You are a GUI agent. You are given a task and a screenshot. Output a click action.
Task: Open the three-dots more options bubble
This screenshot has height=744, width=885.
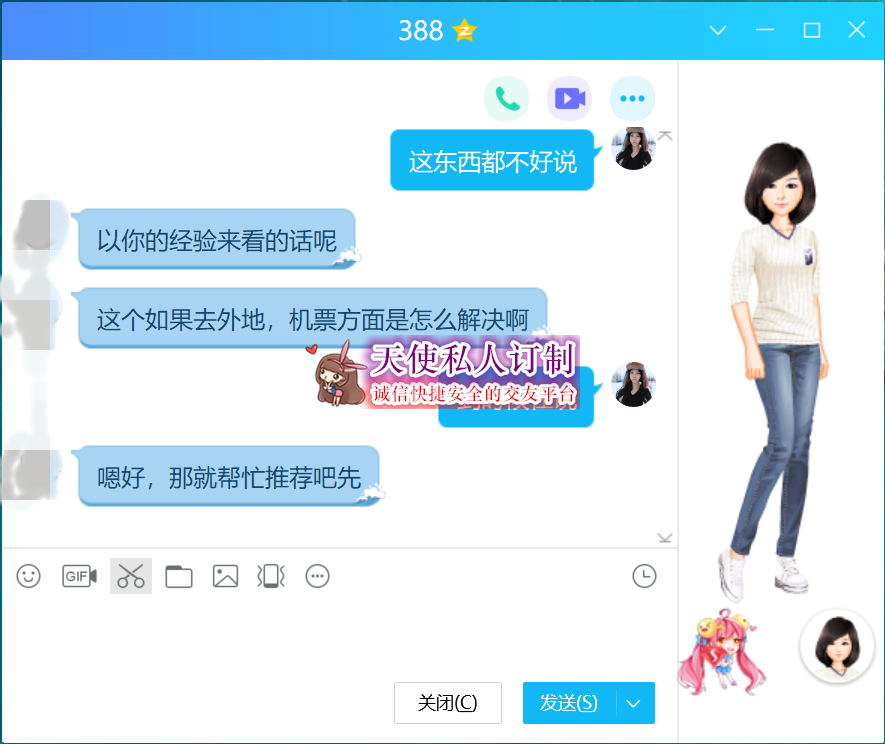click(x=632, y=98)
